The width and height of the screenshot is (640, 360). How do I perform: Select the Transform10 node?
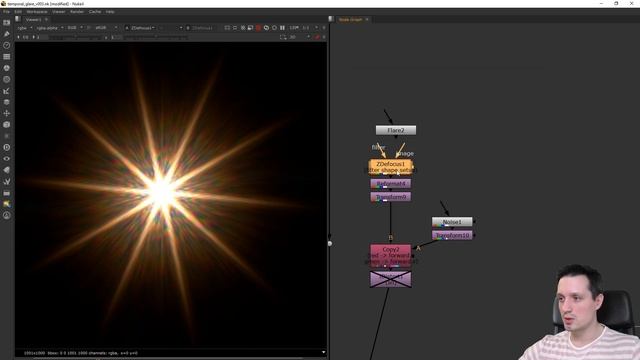[452, 235]
